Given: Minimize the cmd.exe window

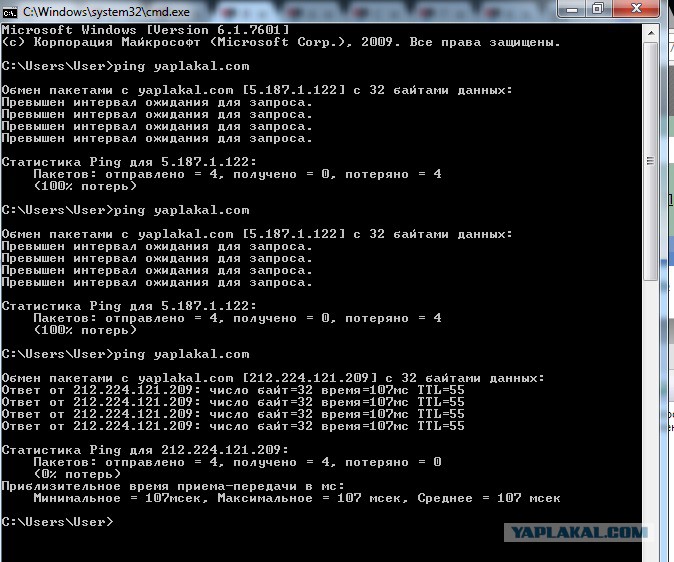Looking at the screenshot, I should click(x=572, y=9).
